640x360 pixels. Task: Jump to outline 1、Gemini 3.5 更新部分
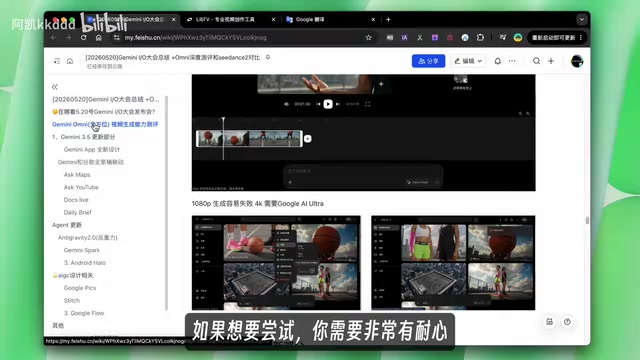(x=83, y=137)
